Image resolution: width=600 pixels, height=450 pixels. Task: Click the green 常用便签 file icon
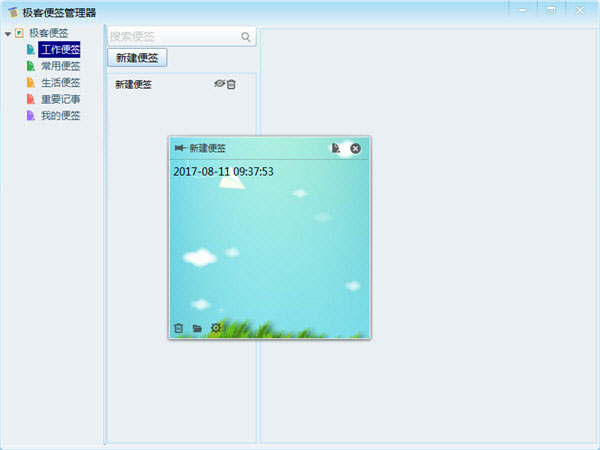[31, 66]
